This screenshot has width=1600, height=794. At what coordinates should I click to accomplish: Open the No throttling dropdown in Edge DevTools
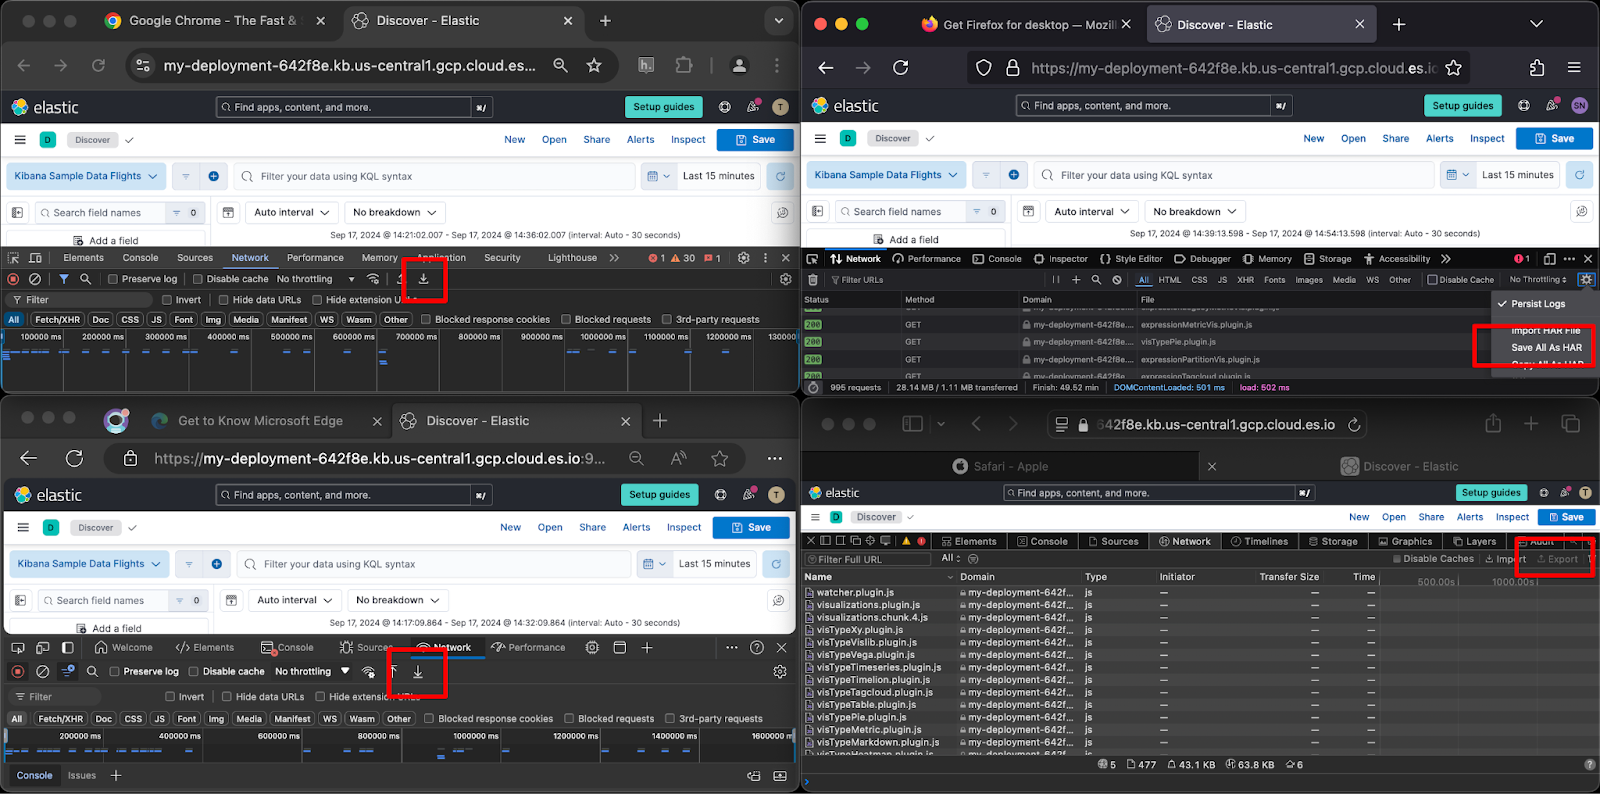[312, 672]
